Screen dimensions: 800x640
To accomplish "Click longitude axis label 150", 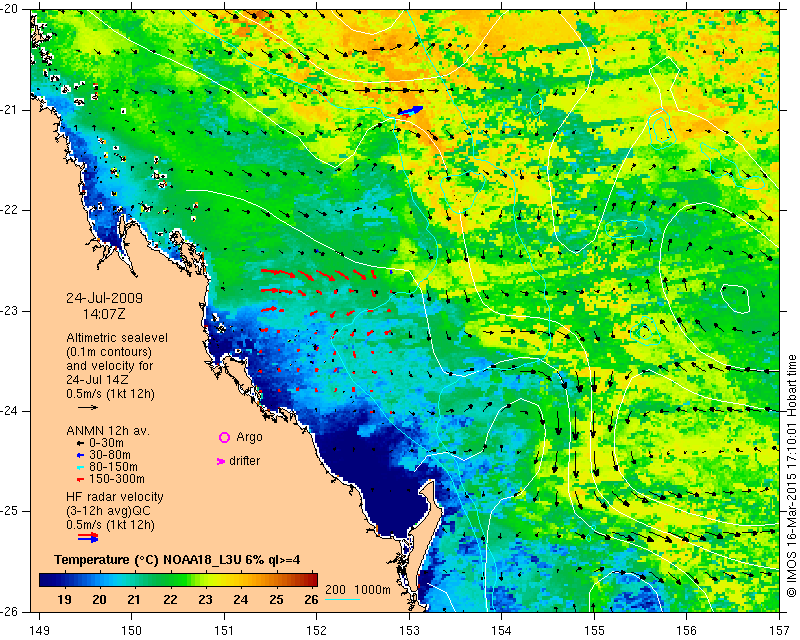I will [x=132, y=631].
